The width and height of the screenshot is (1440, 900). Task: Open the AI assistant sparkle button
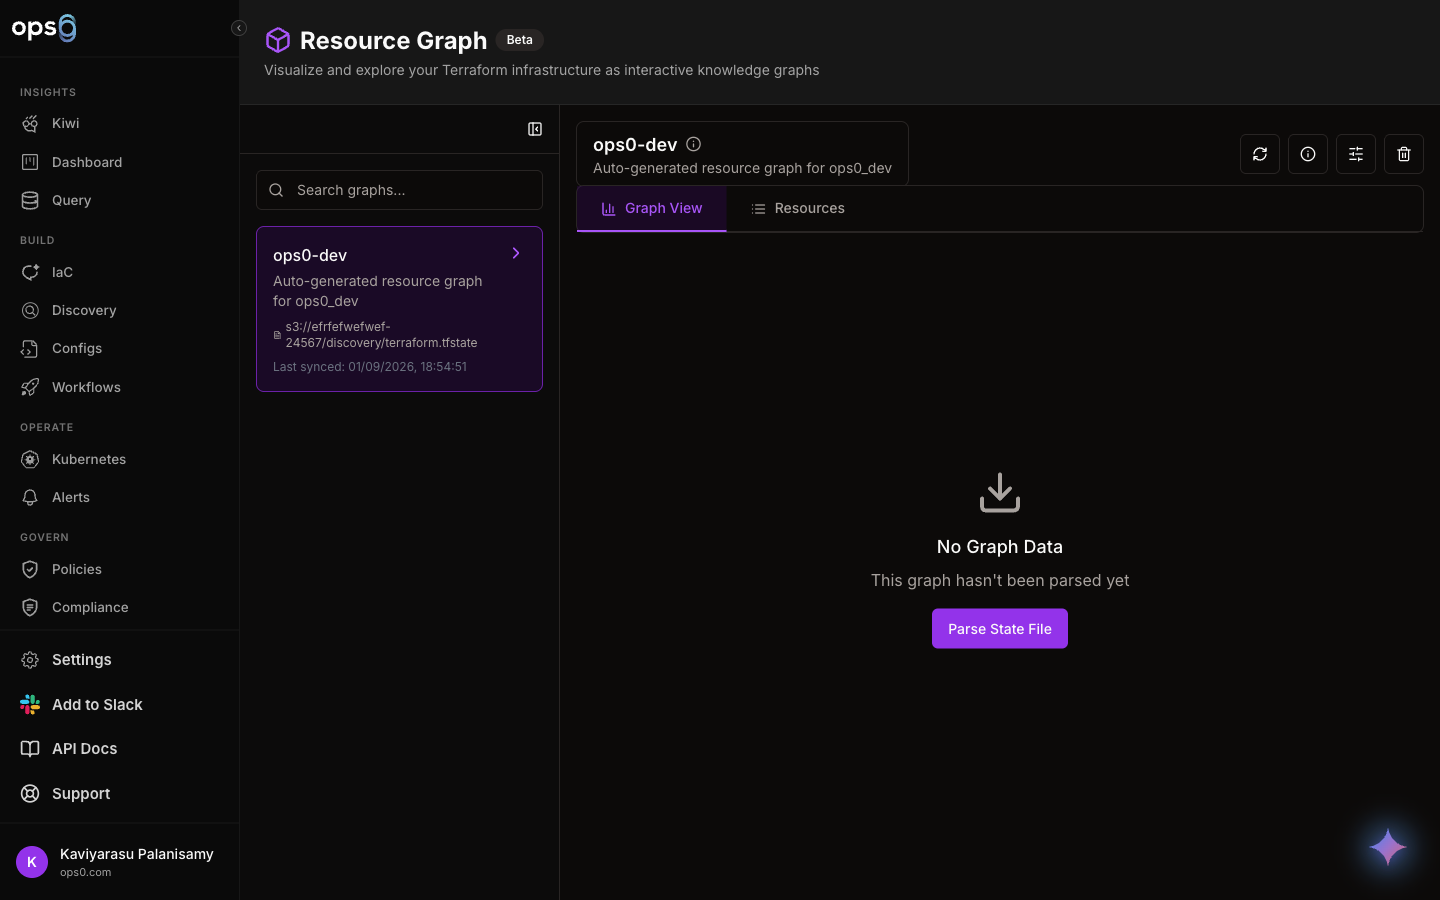(x=1388, y=847)
